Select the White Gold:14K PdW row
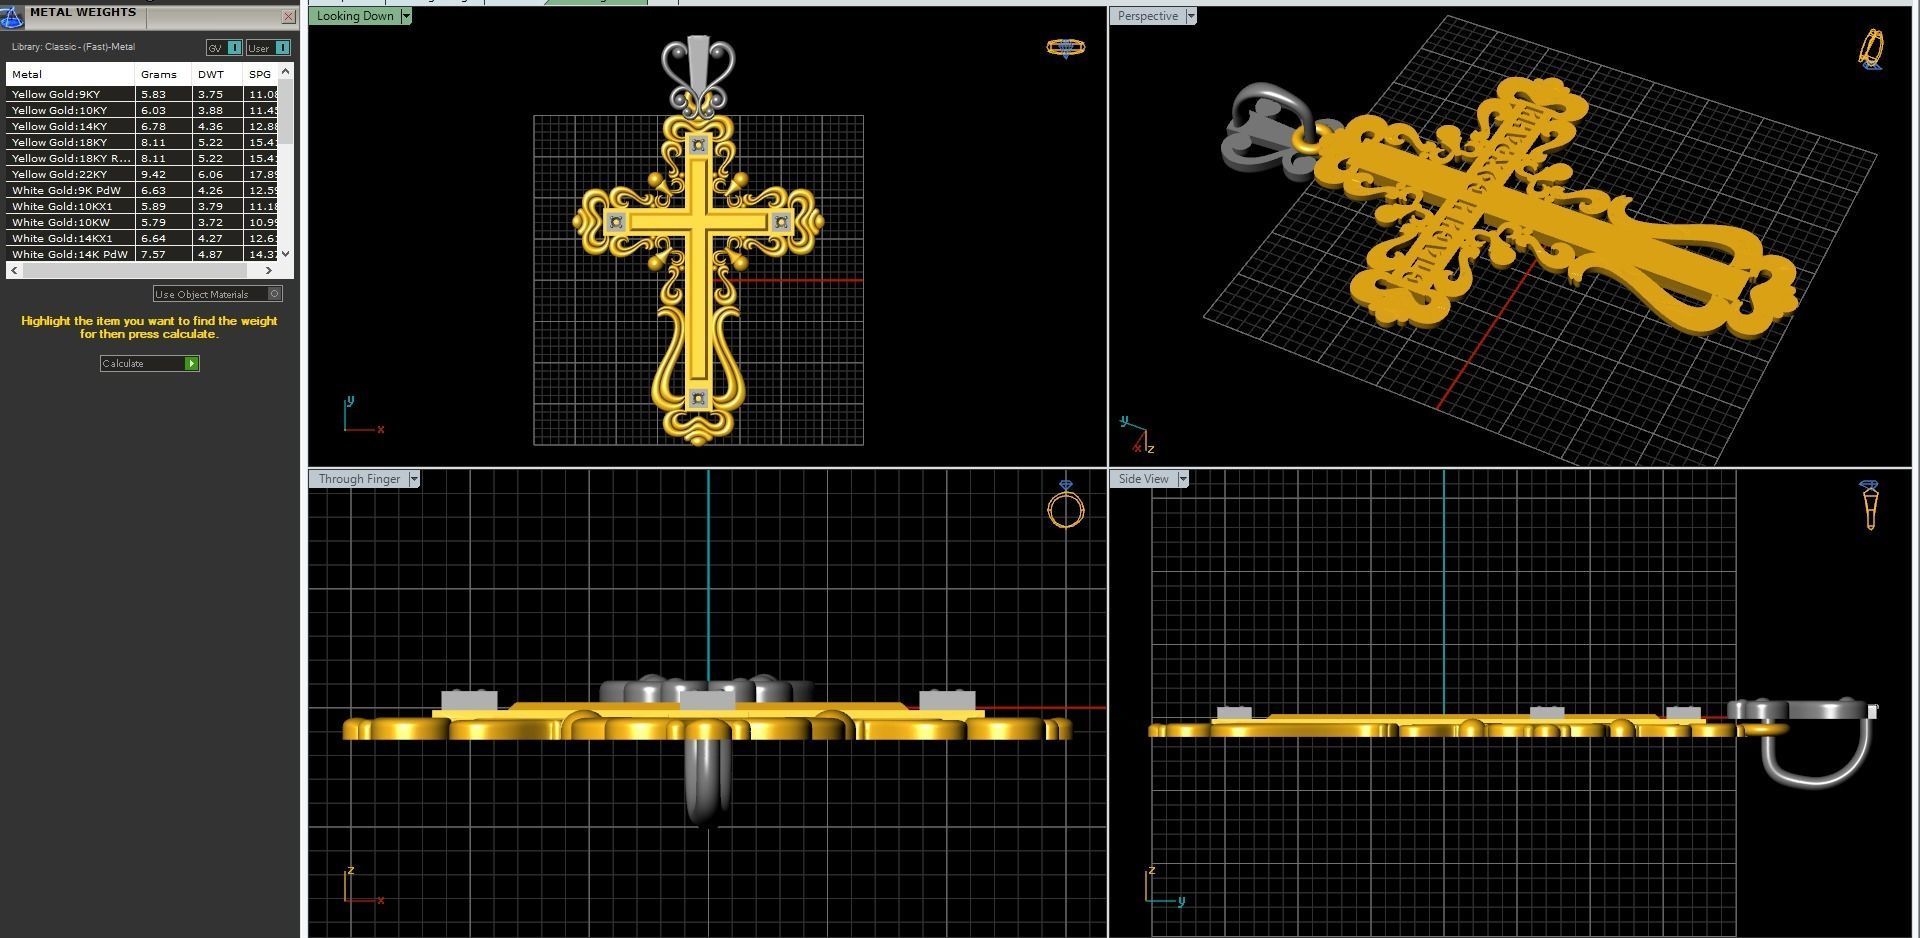This screenshot has height=938, width=1920. (142, 254)
